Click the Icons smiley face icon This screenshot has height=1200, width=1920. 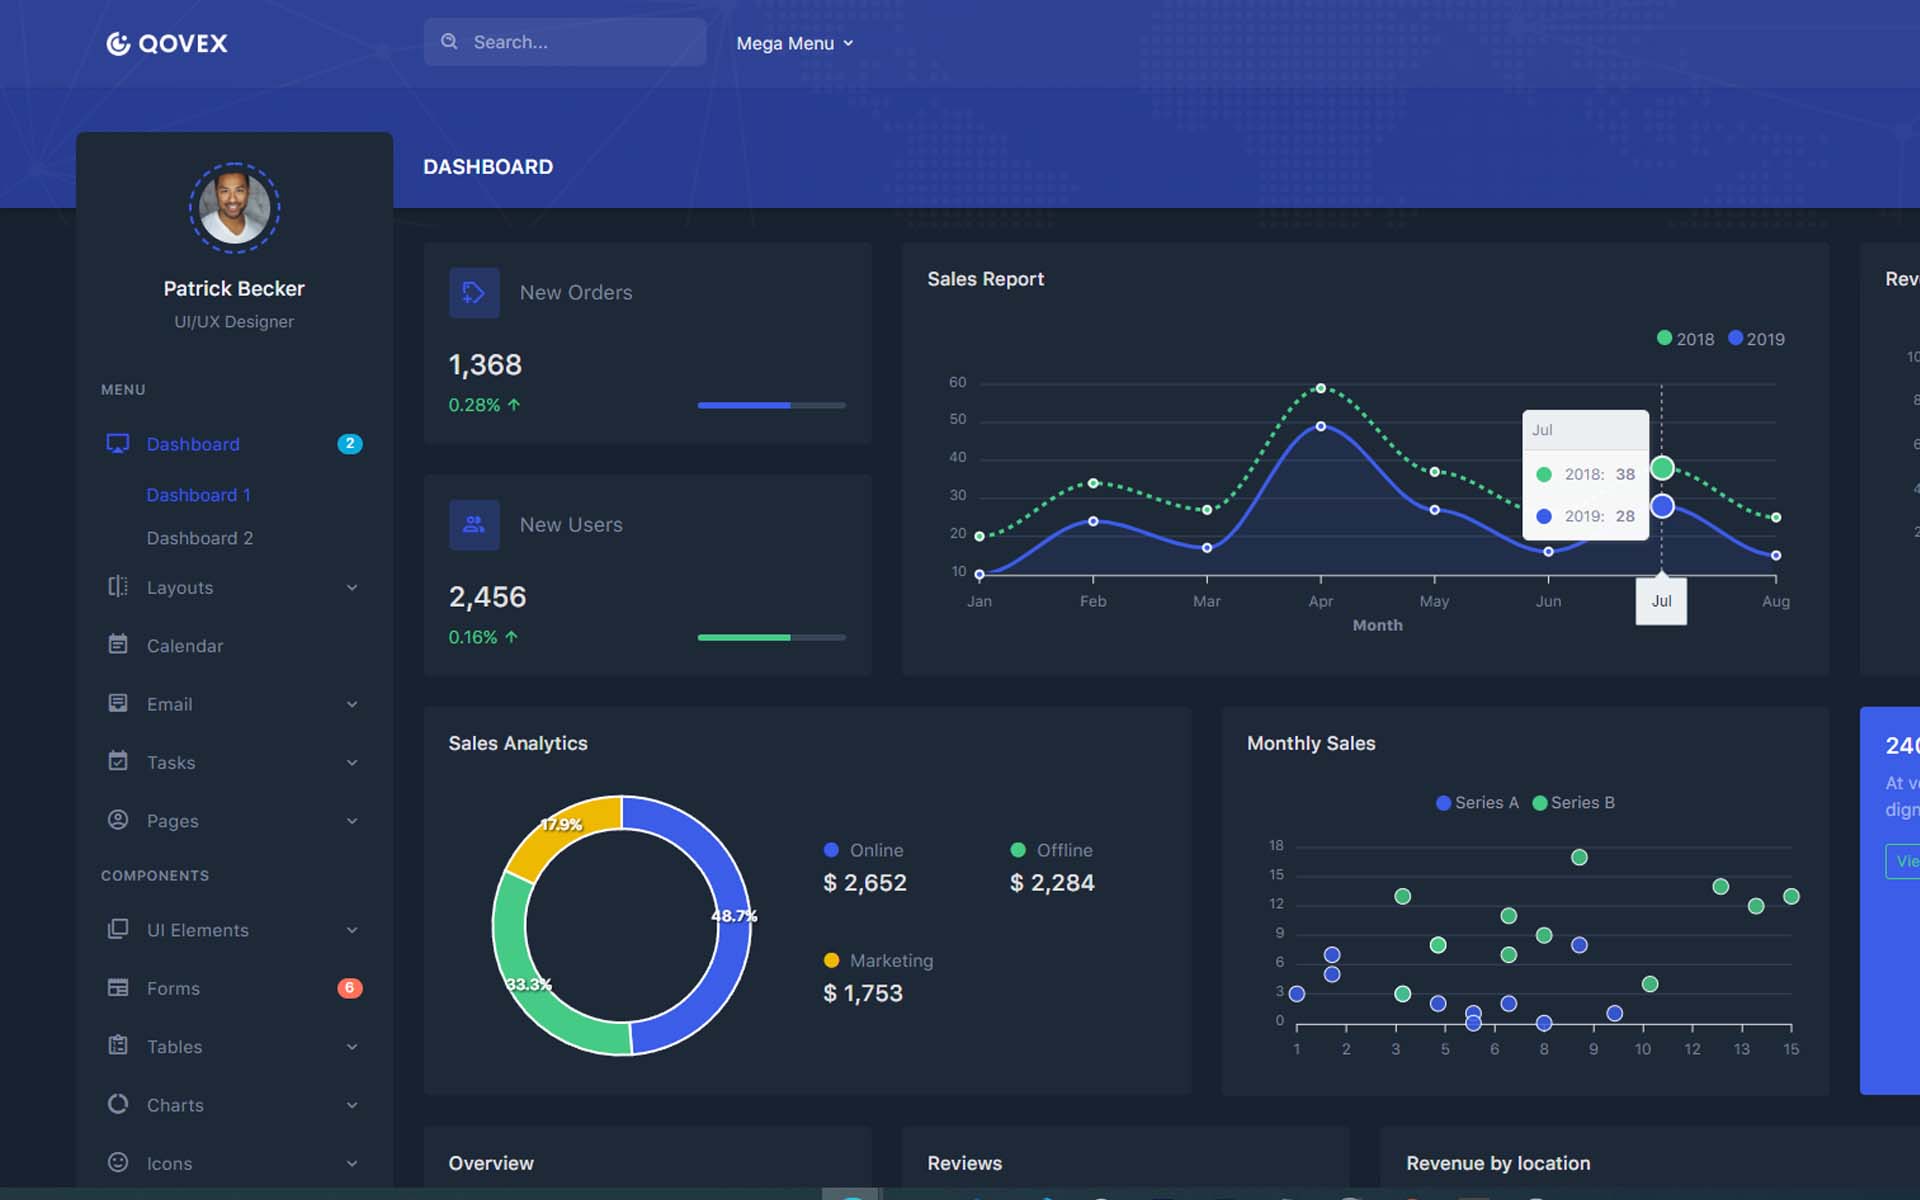pos(118,1162)
